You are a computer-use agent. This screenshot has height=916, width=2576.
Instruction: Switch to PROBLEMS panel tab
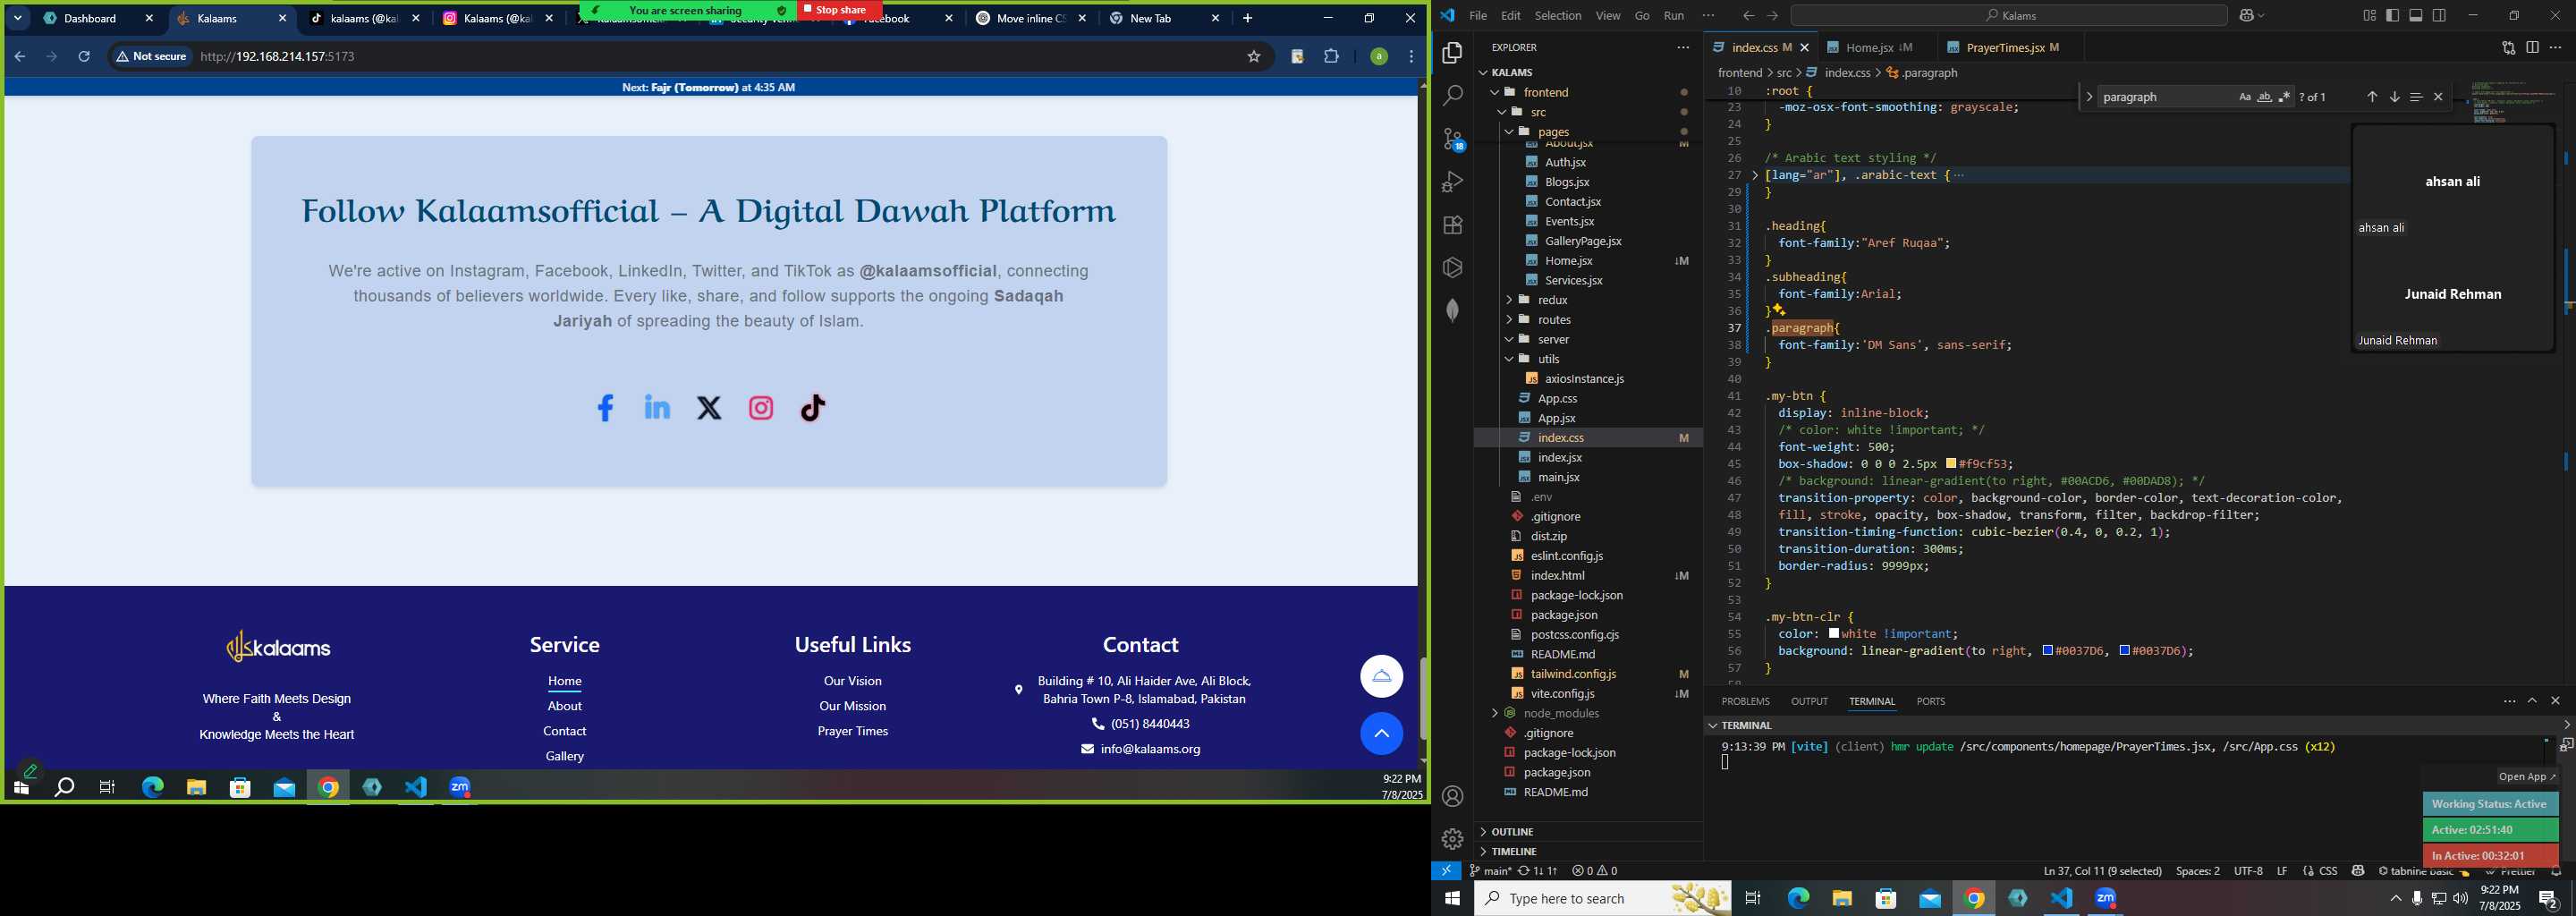coord(1745,702)
